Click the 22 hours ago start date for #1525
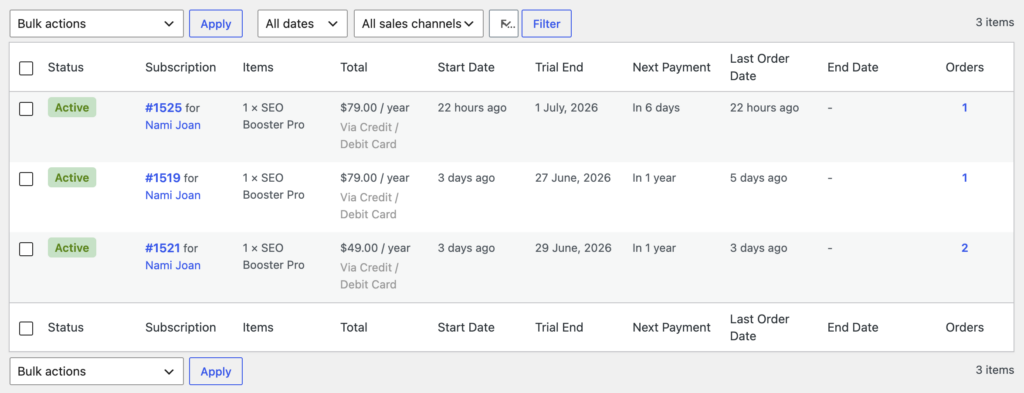 coord(472,108)
